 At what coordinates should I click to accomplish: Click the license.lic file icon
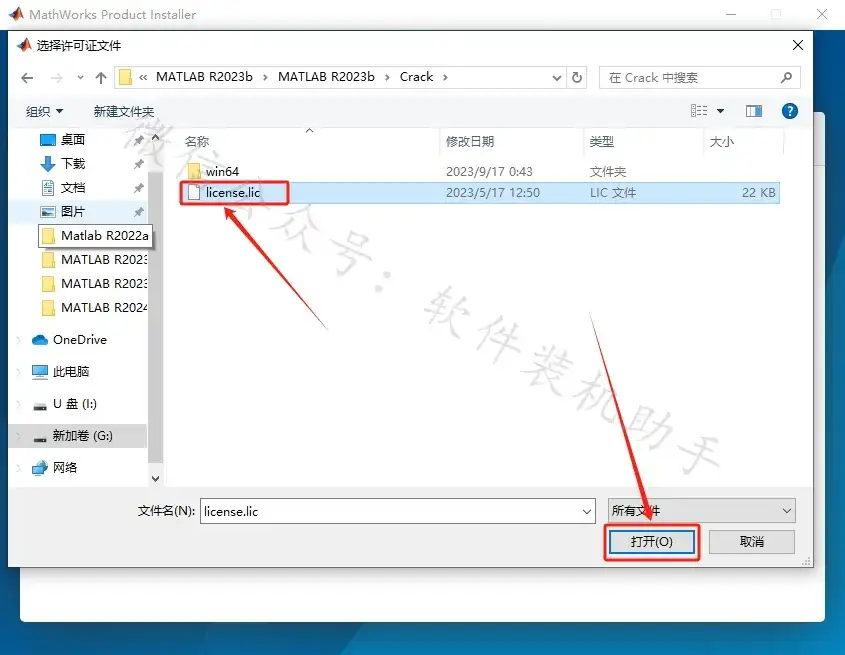pyautogui.click(x=194, y=192)
